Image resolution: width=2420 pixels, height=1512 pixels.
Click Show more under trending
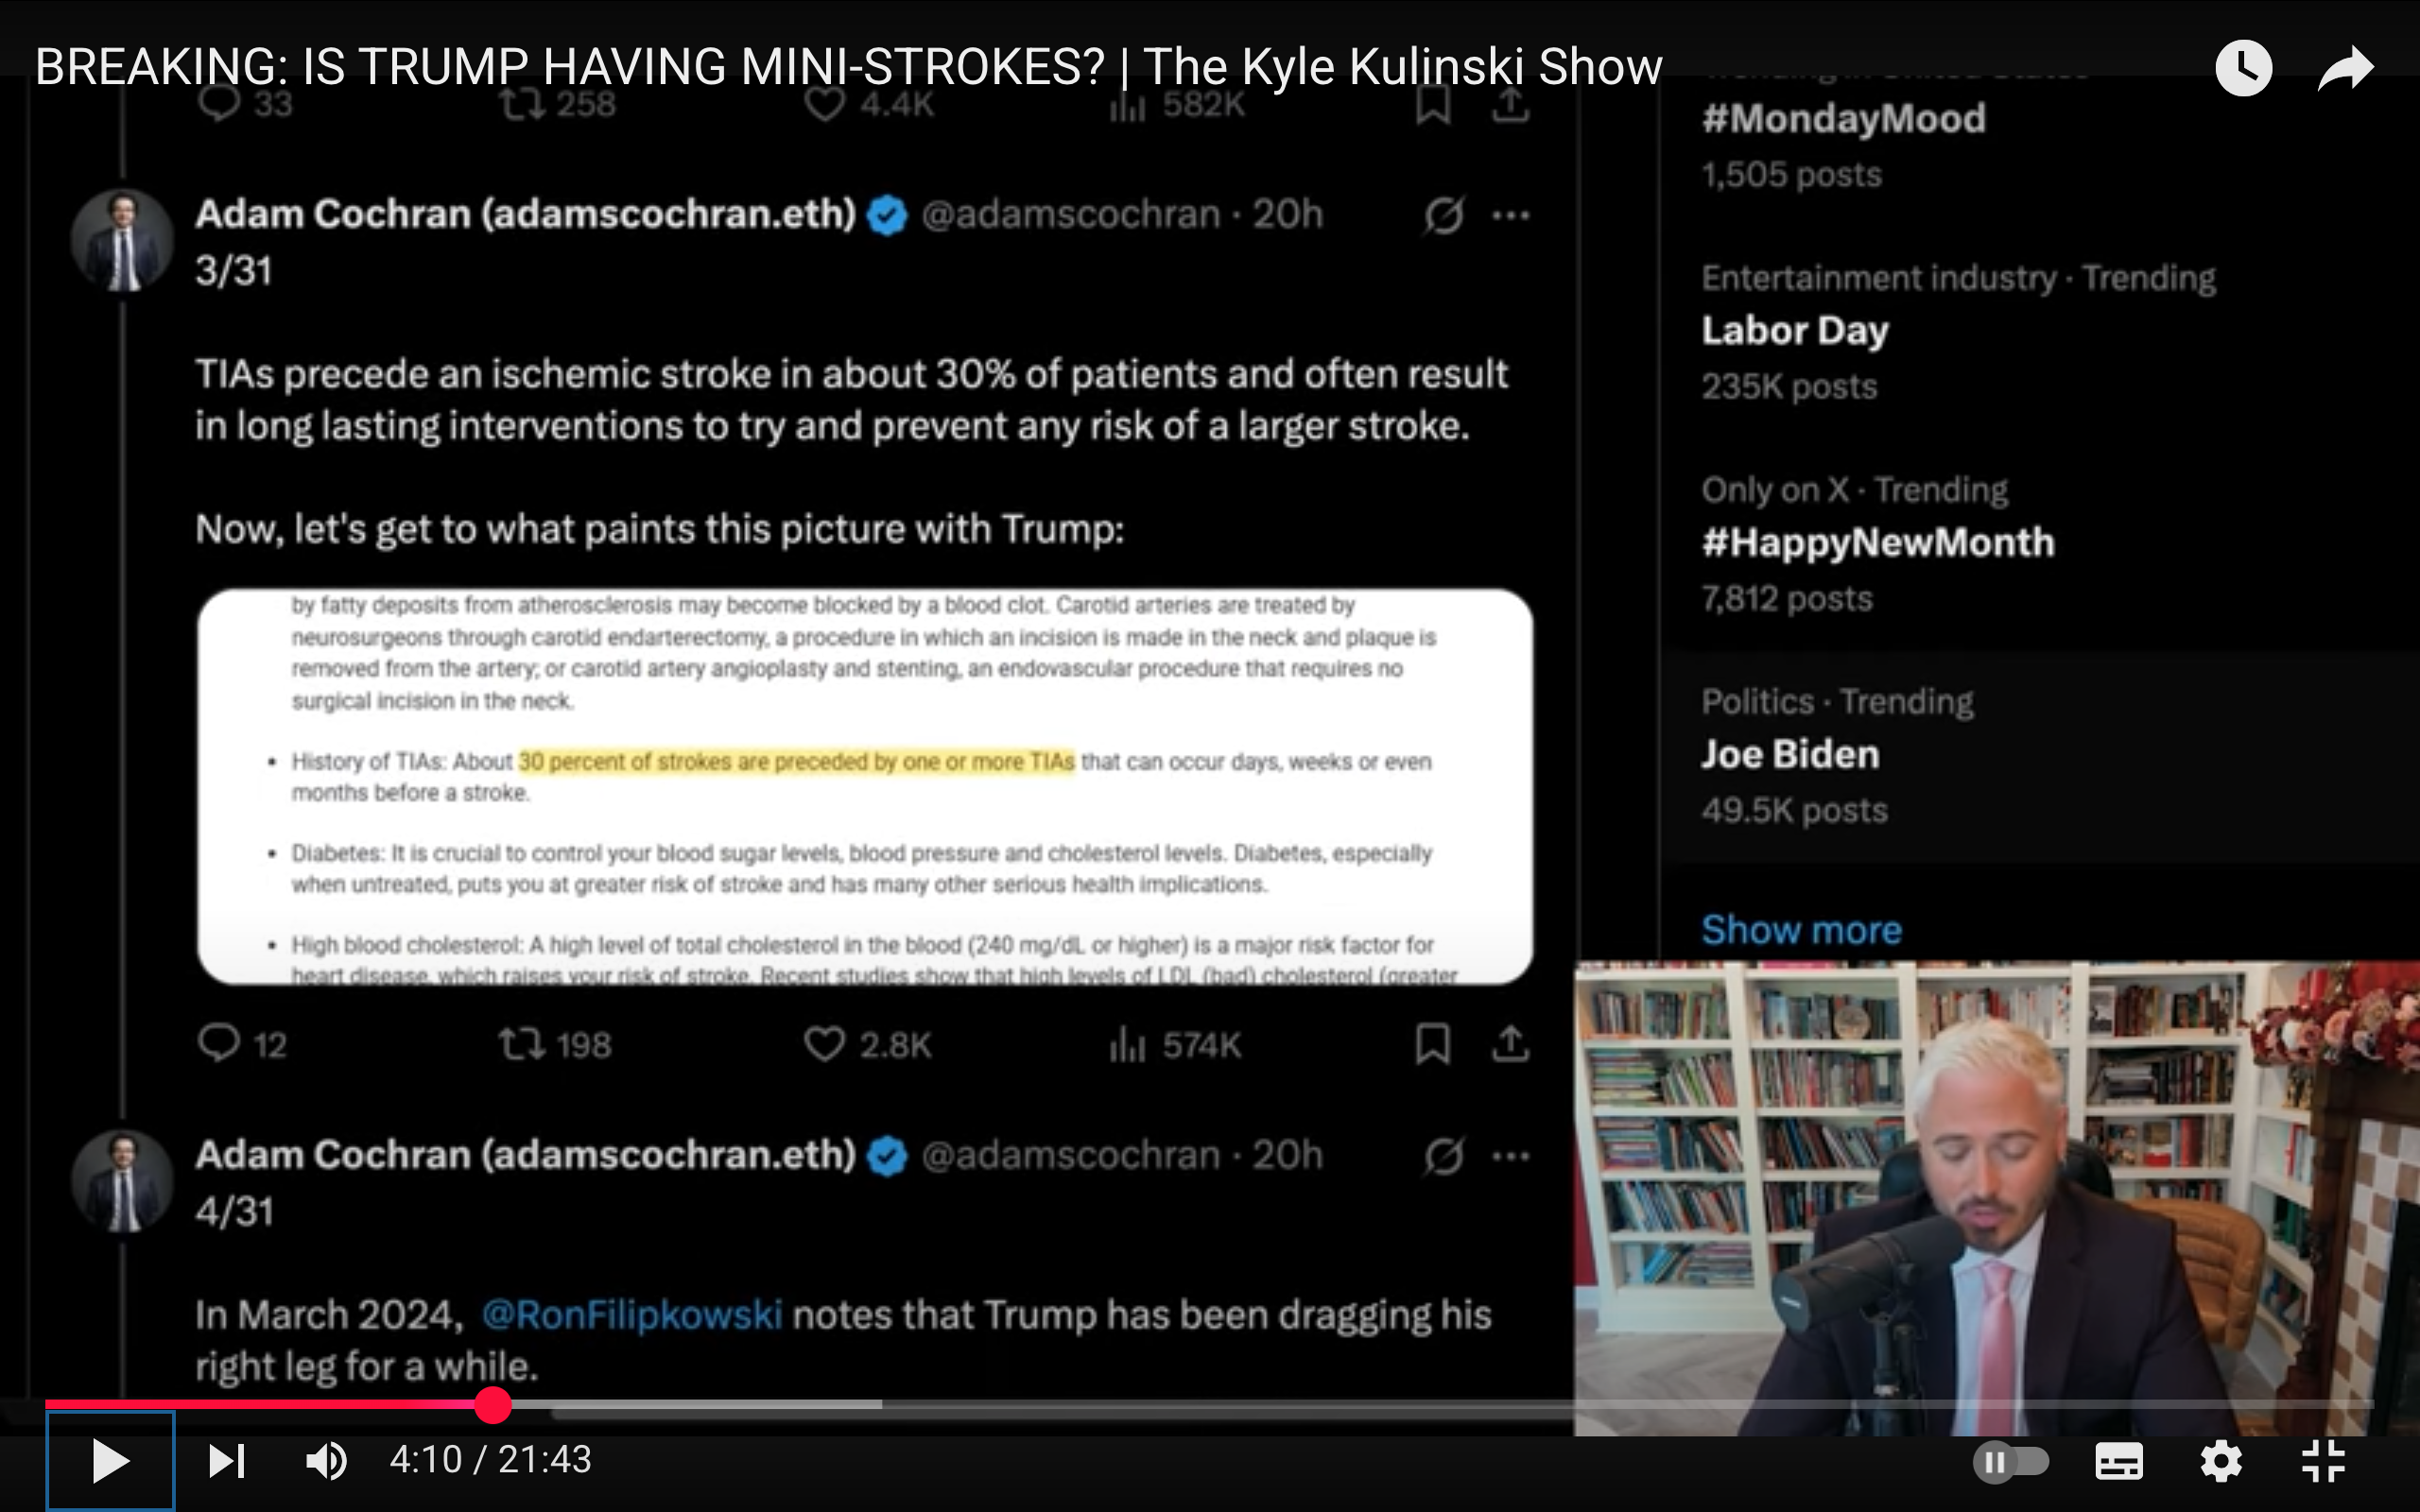pyautogui.click(x=1801, y=930)
